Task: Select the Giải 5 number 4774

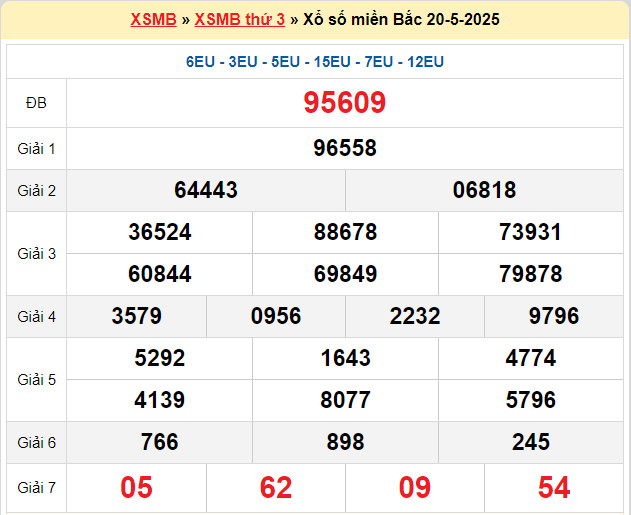Action: click(530, 358)
